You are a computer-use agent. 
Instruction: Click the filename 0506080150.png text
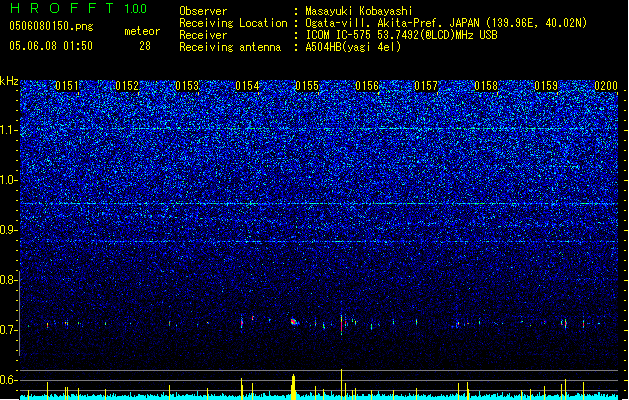click(x=51, y=26)
